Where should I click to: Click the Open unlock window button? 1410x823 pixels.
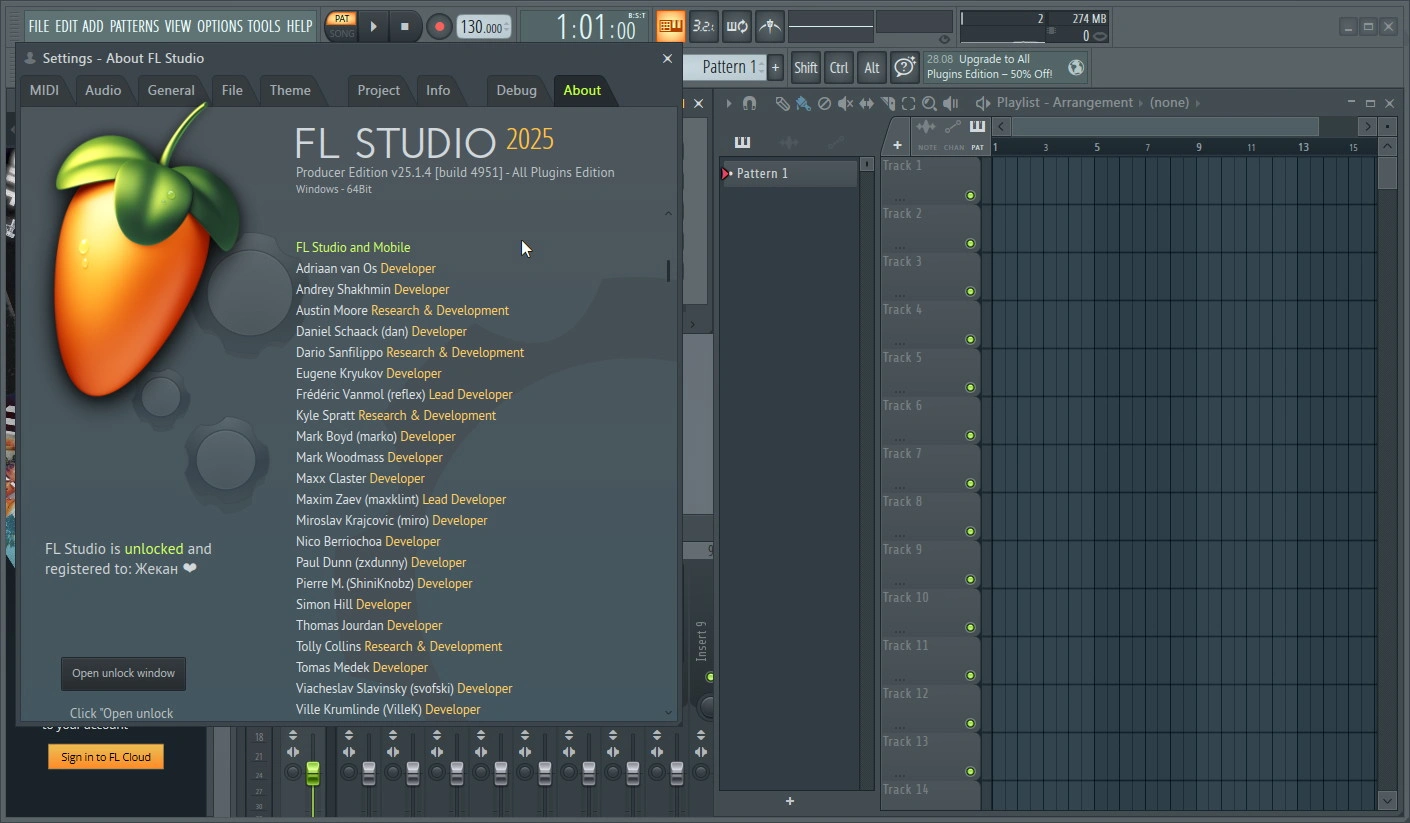[123, 673]
